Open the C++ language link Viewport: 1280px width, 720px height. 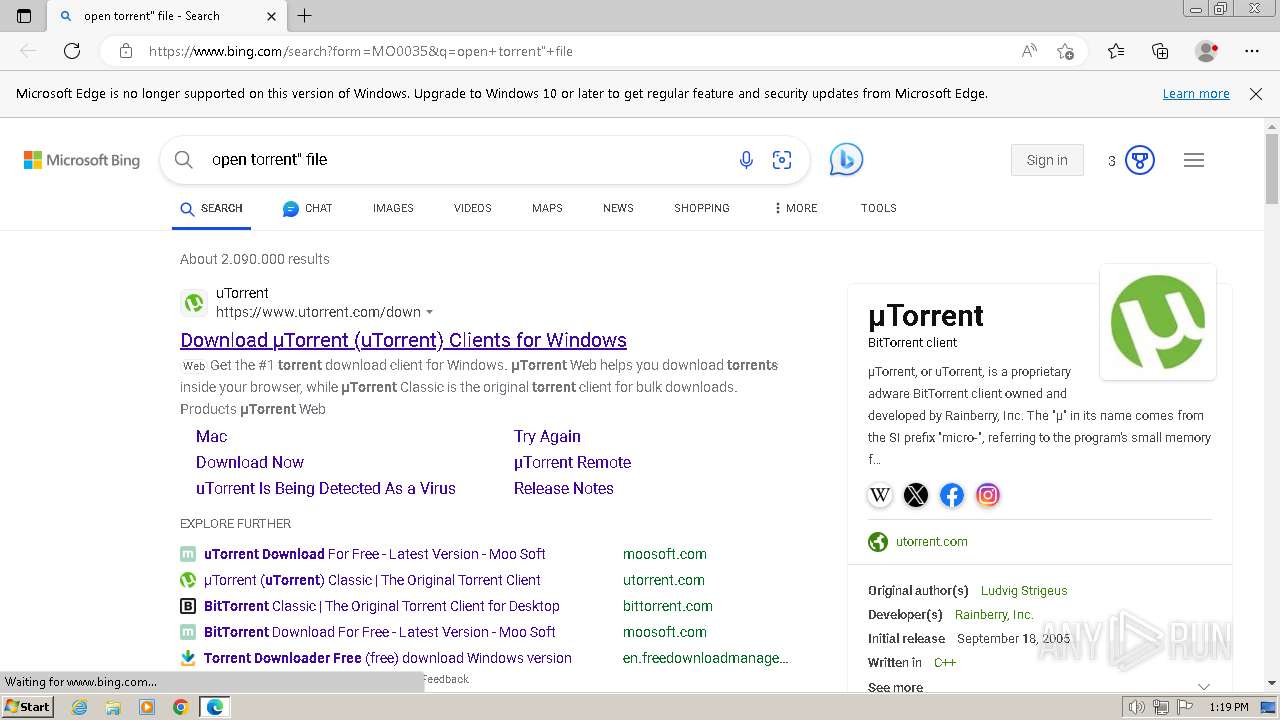(x=945, y=662)
